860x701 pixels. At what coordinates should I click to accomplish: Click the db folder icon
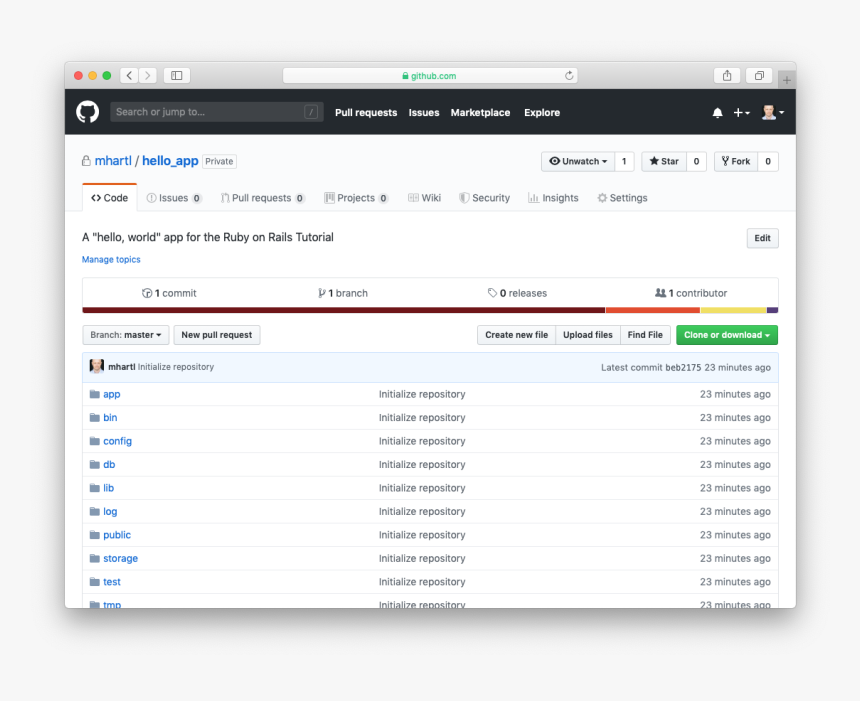[95, 464]
